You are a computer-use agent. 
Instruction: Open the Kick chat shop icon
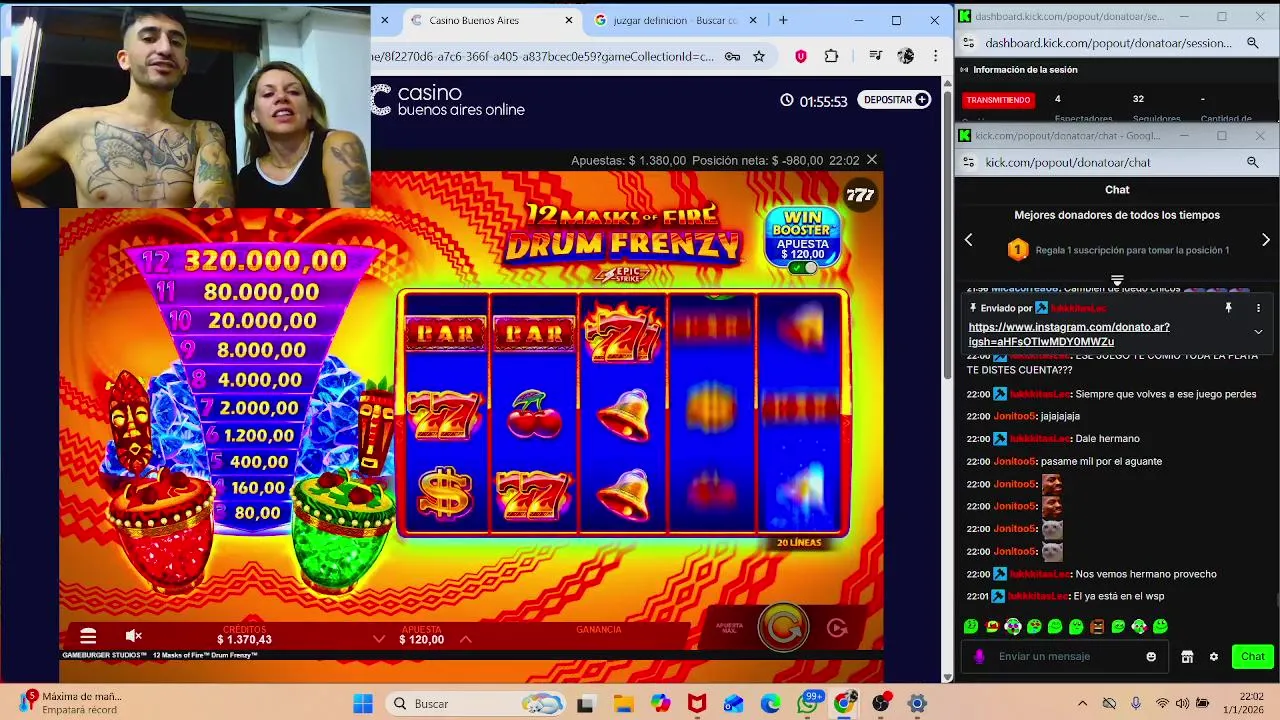1187,656
